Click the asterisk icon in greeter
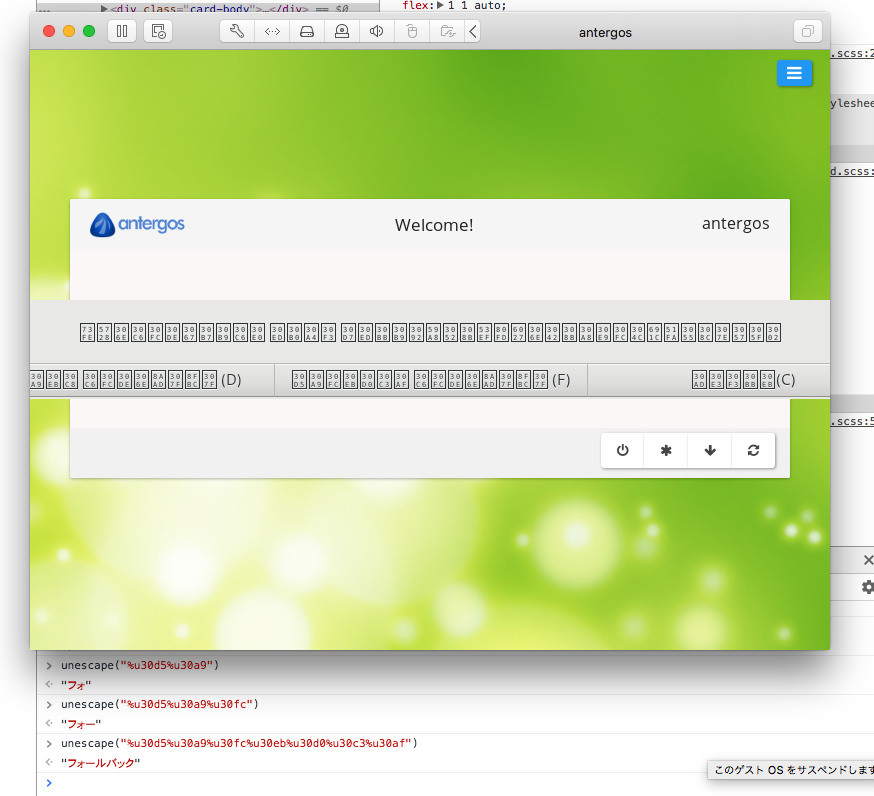 (666, 450)
